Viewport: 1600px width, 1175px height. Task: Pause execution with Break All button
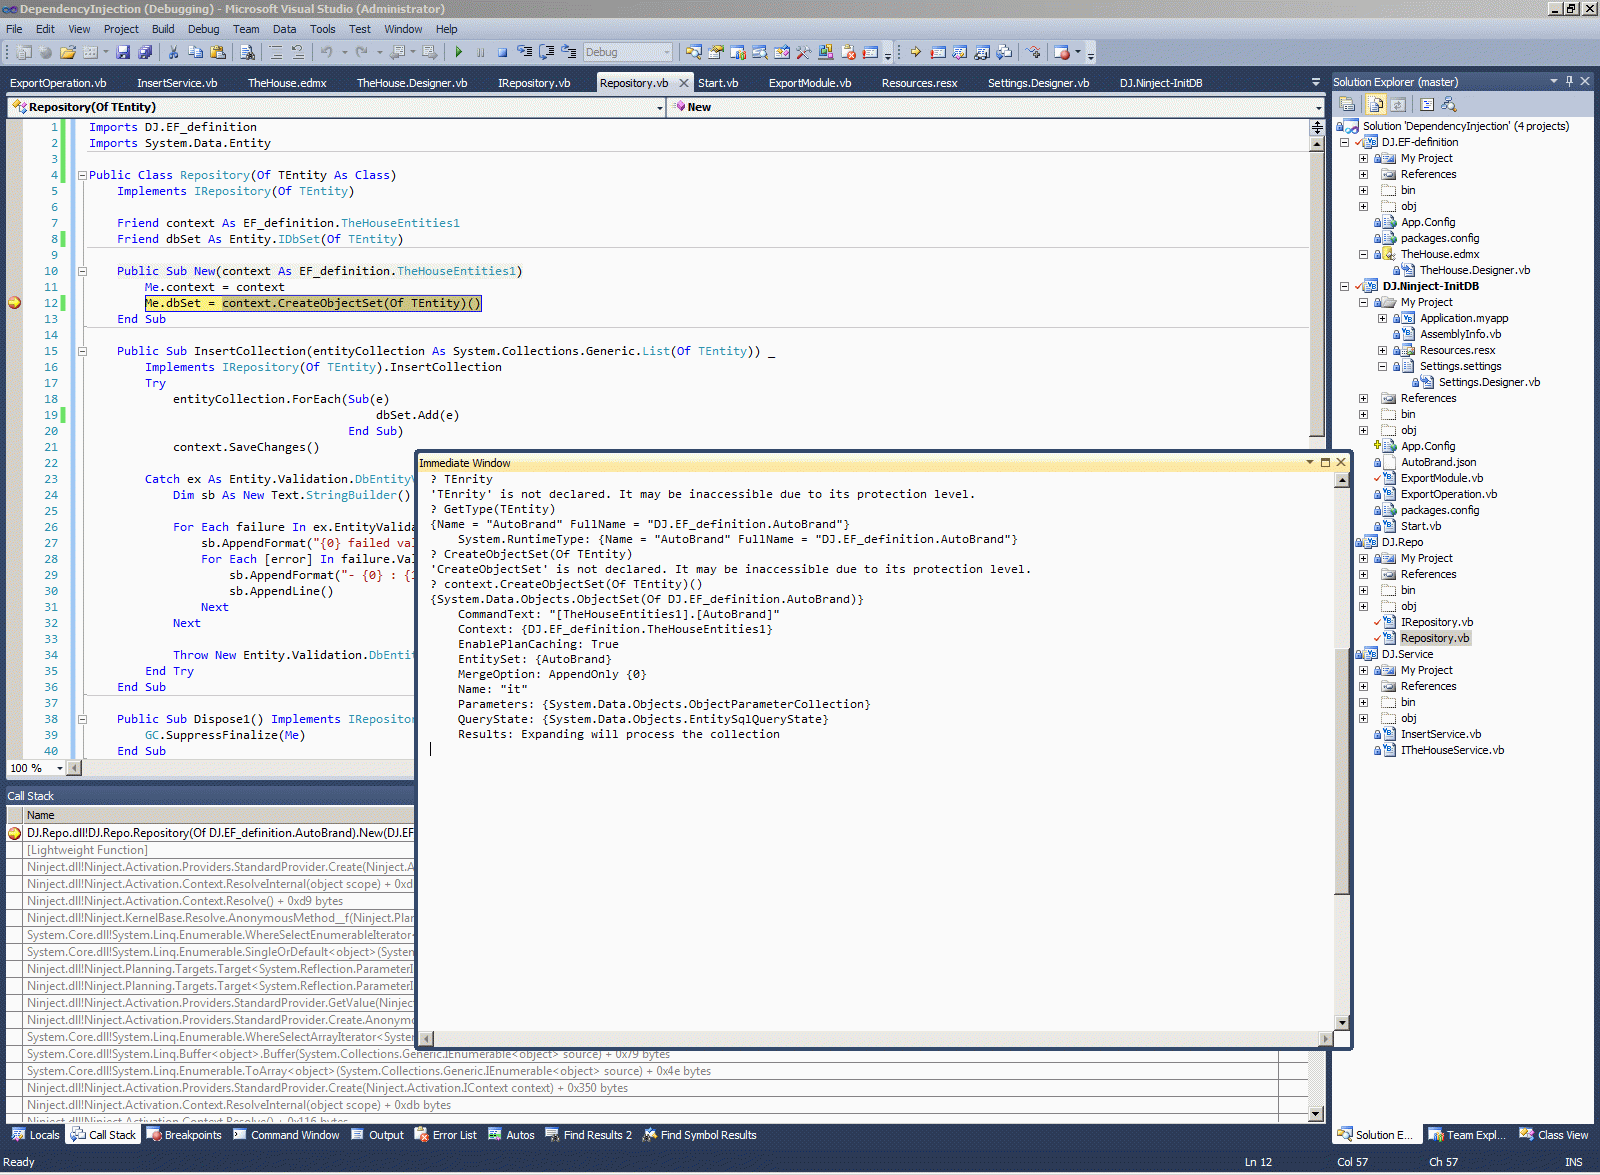click(x=480, y=52)
